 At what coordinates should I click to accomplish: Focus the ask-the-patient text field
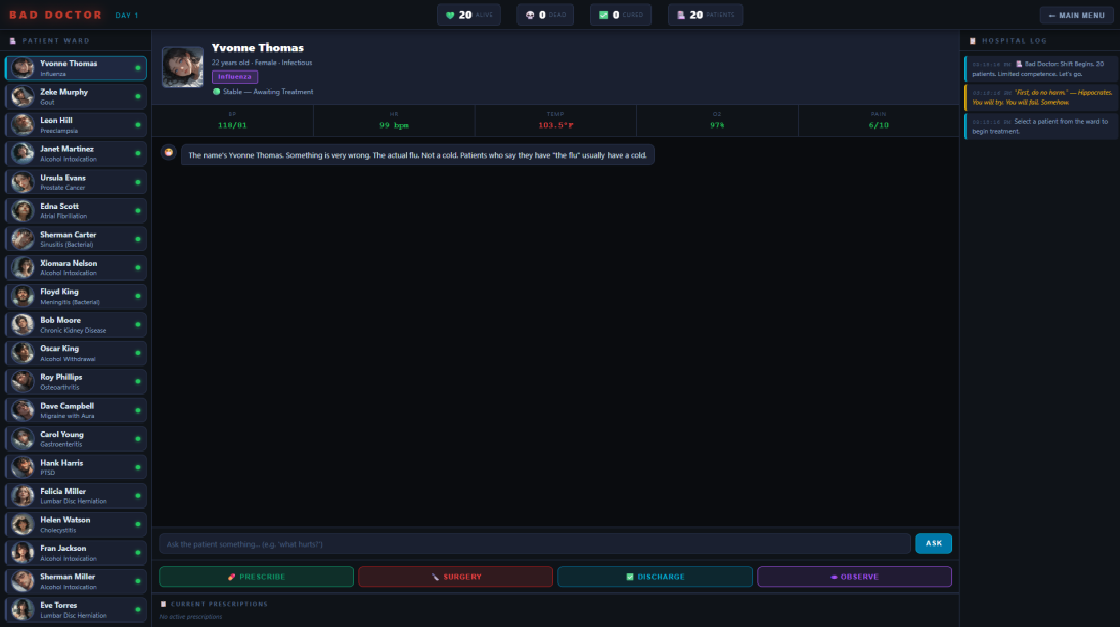pyautogui.click(x=535, y=544)
